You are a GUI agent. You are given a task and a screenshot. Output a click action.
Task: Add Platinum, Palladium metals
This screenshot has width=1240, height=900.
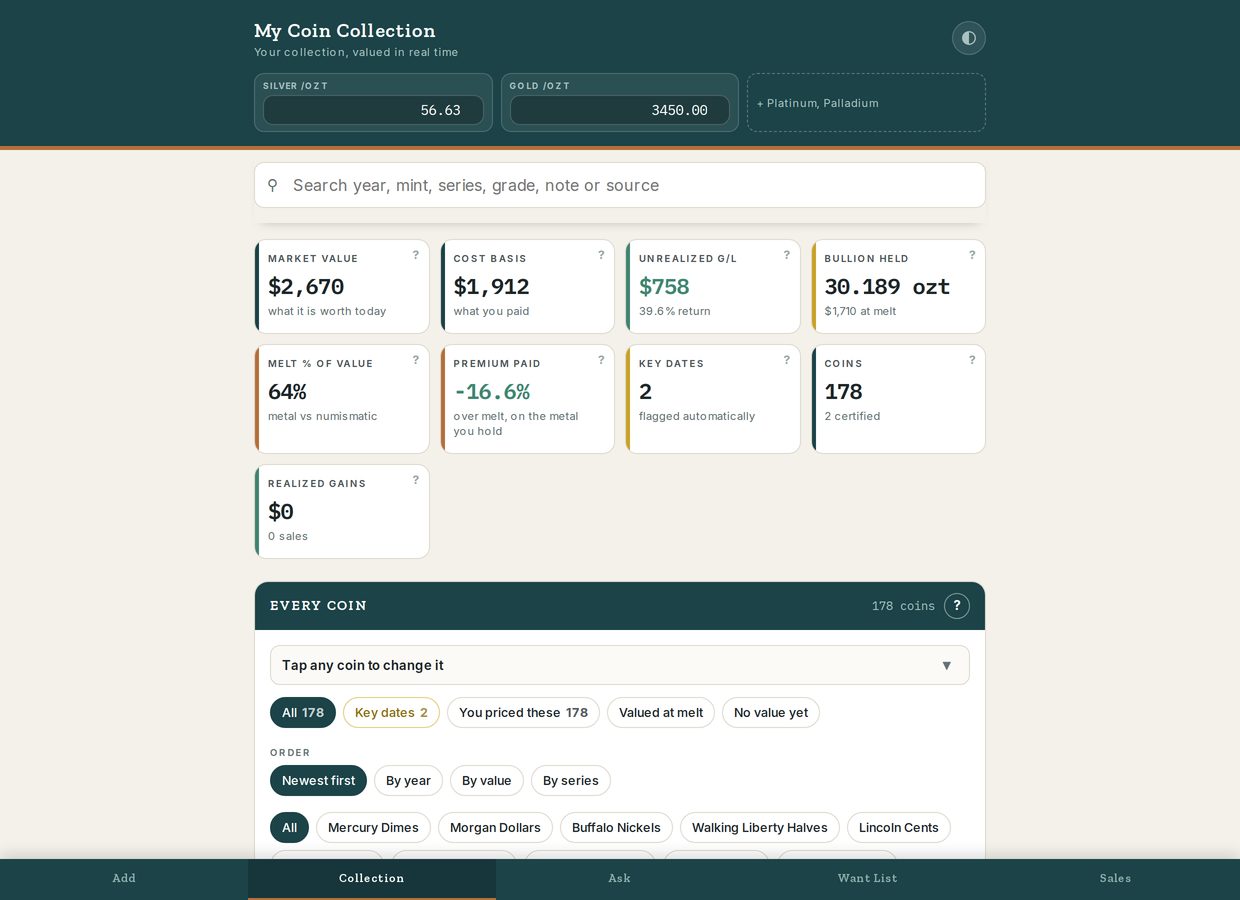[866, 102]
